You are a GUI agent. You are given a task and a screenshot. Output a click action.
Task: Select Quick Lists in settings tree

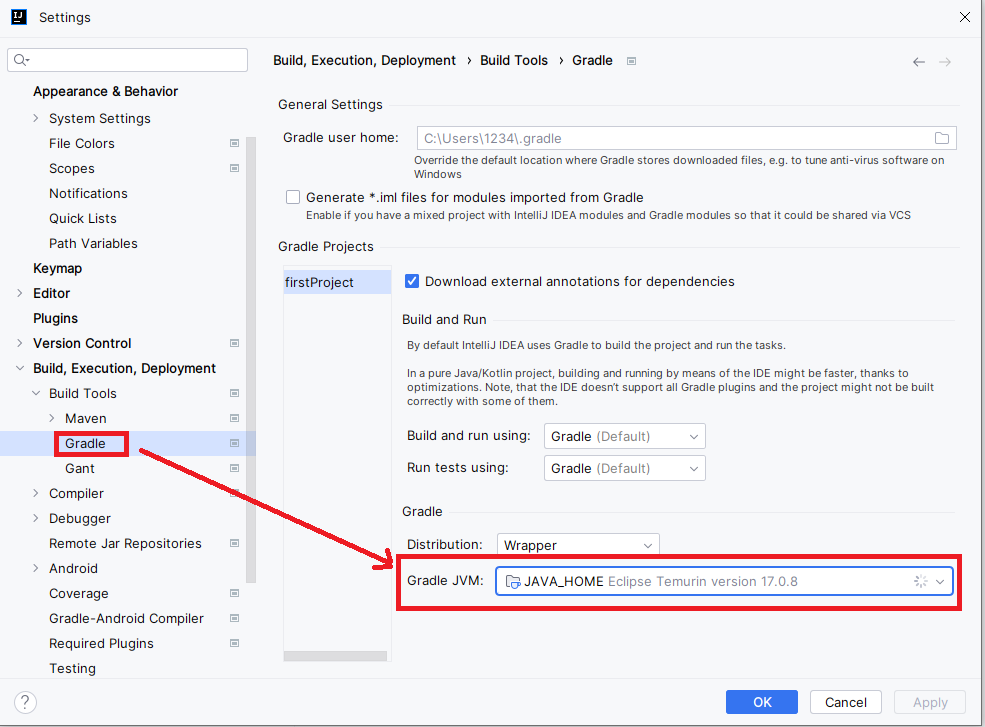pos(83,219)
